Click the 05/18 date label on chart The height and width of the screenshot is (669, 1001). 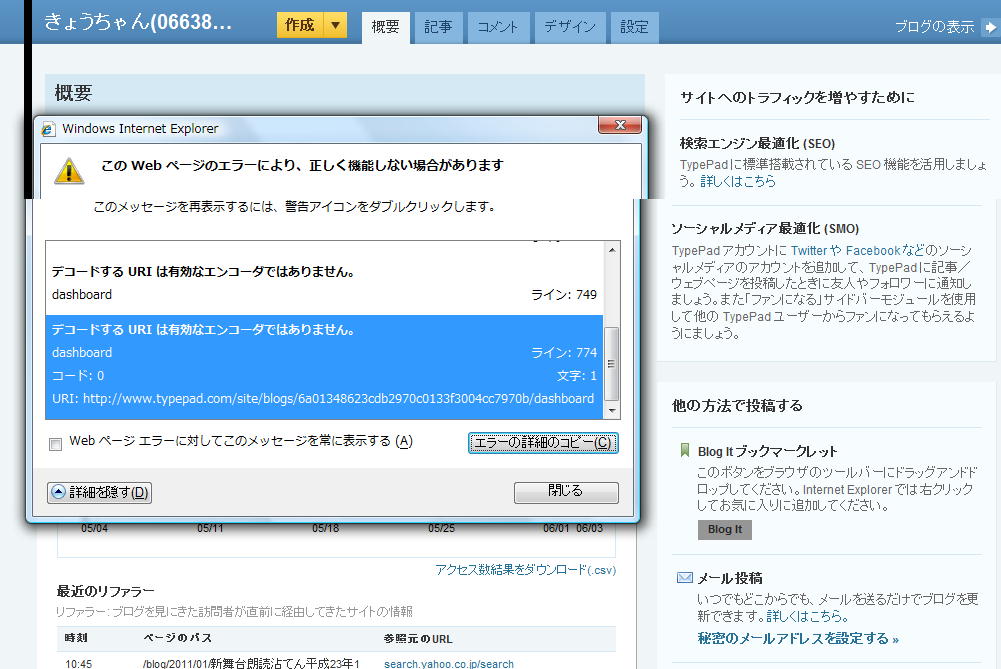click(326, 528)
